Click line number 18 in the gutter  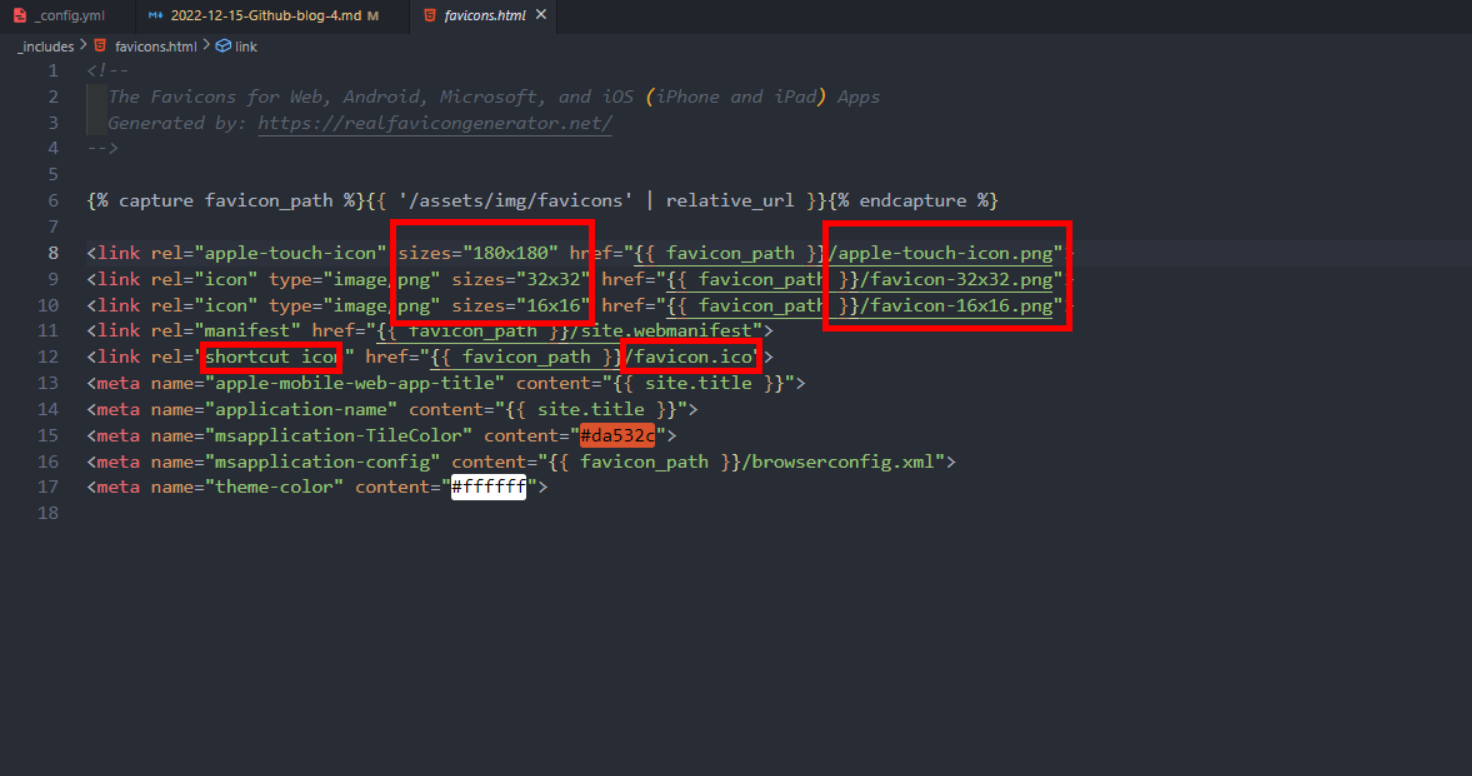pos(48,513)
